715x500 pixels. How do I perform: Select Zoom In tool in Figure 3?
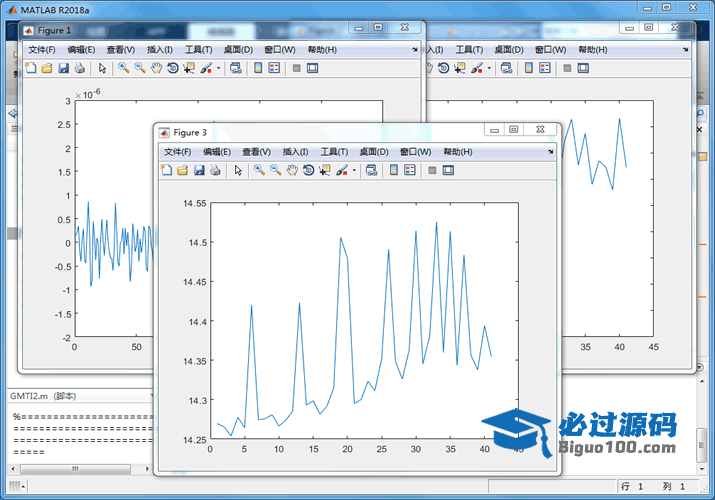pos(259,171)
